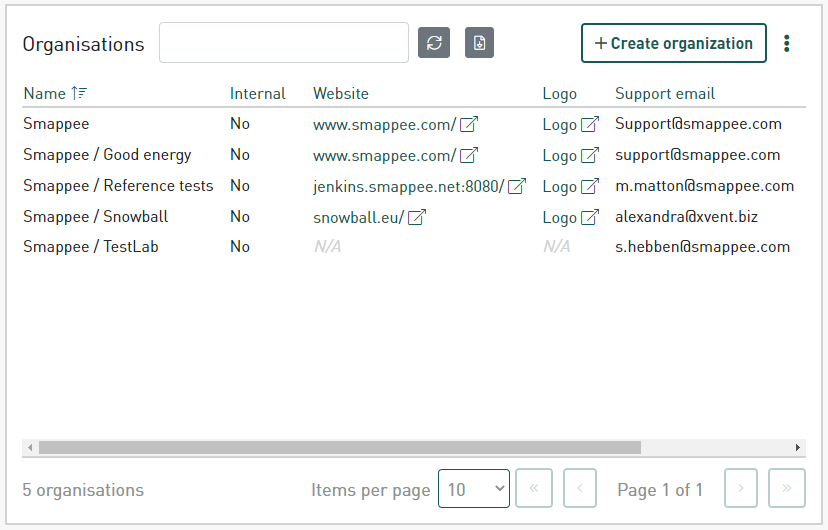Open the three-dot more options menu
This screenshot has width=828, height=530.
pos(786,43)
